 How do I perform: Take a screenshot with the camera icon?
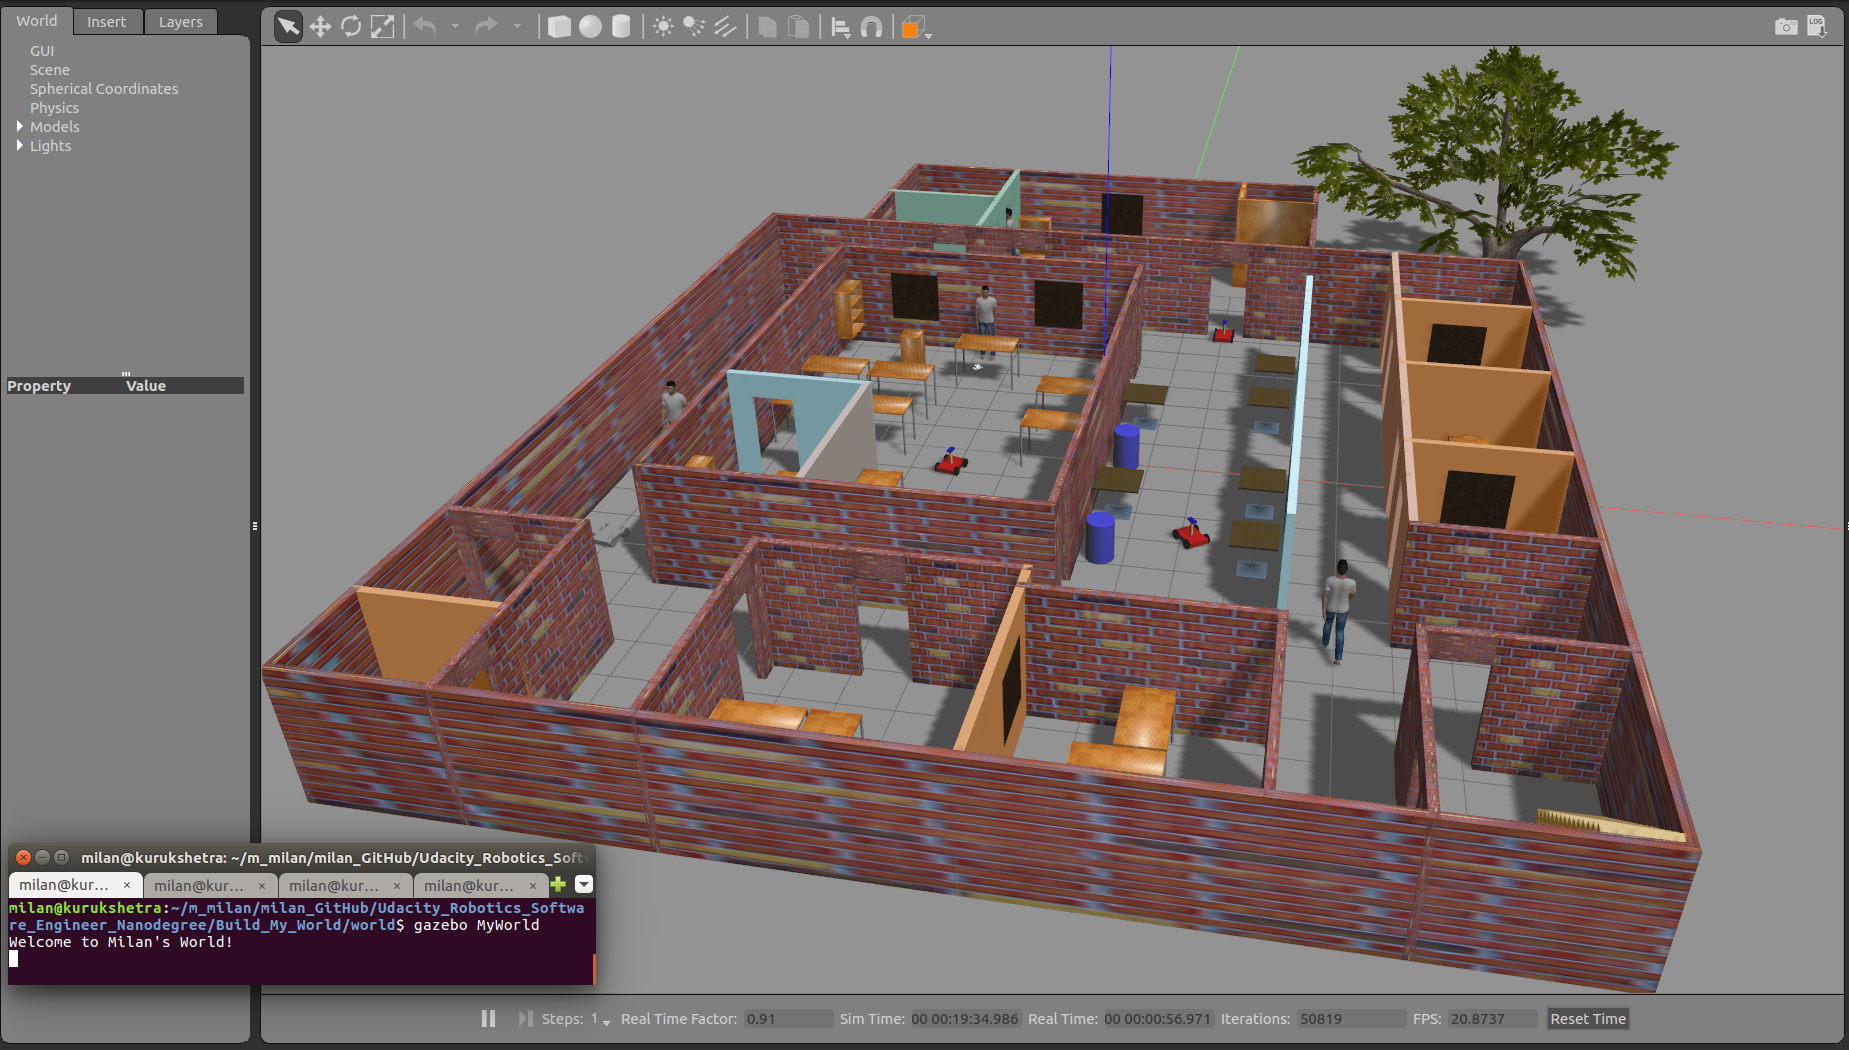coord(1786,27)
